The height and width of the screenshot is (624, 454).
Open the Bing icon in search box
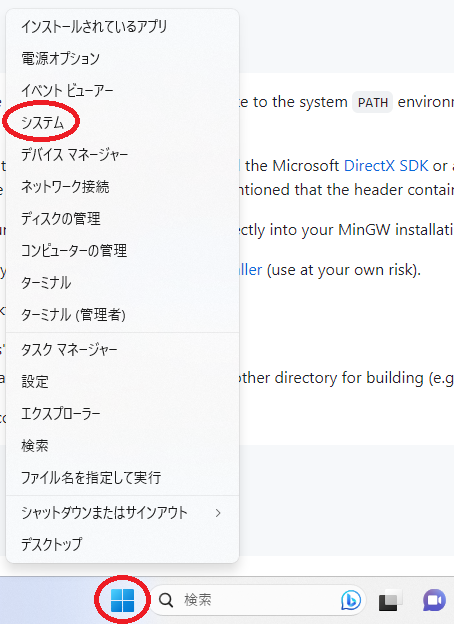(351, 600)
